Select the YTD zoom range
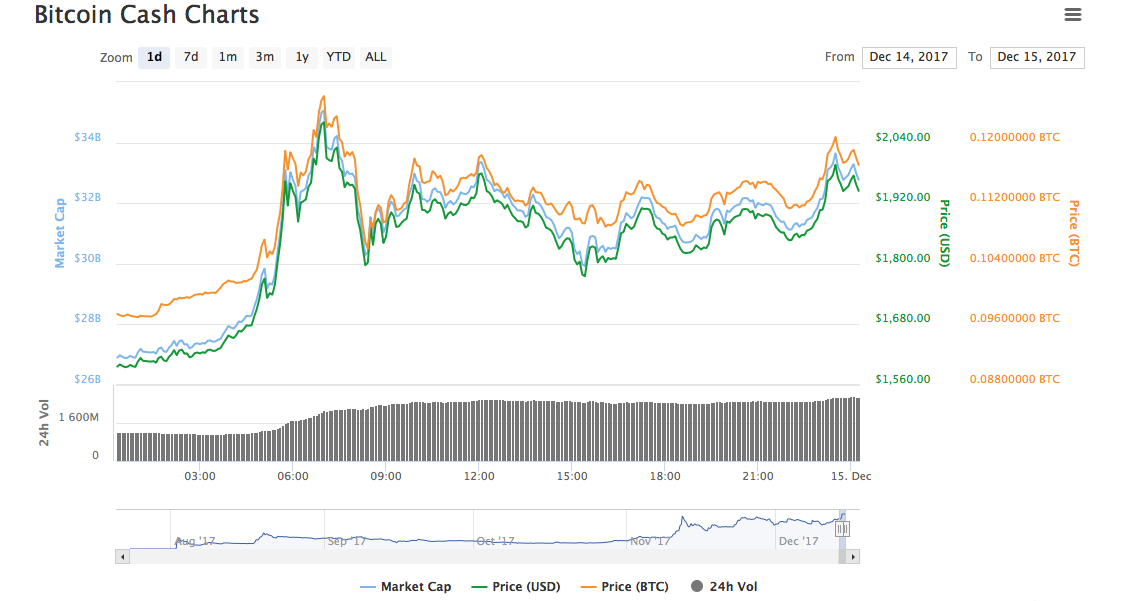 pos(338,57)
